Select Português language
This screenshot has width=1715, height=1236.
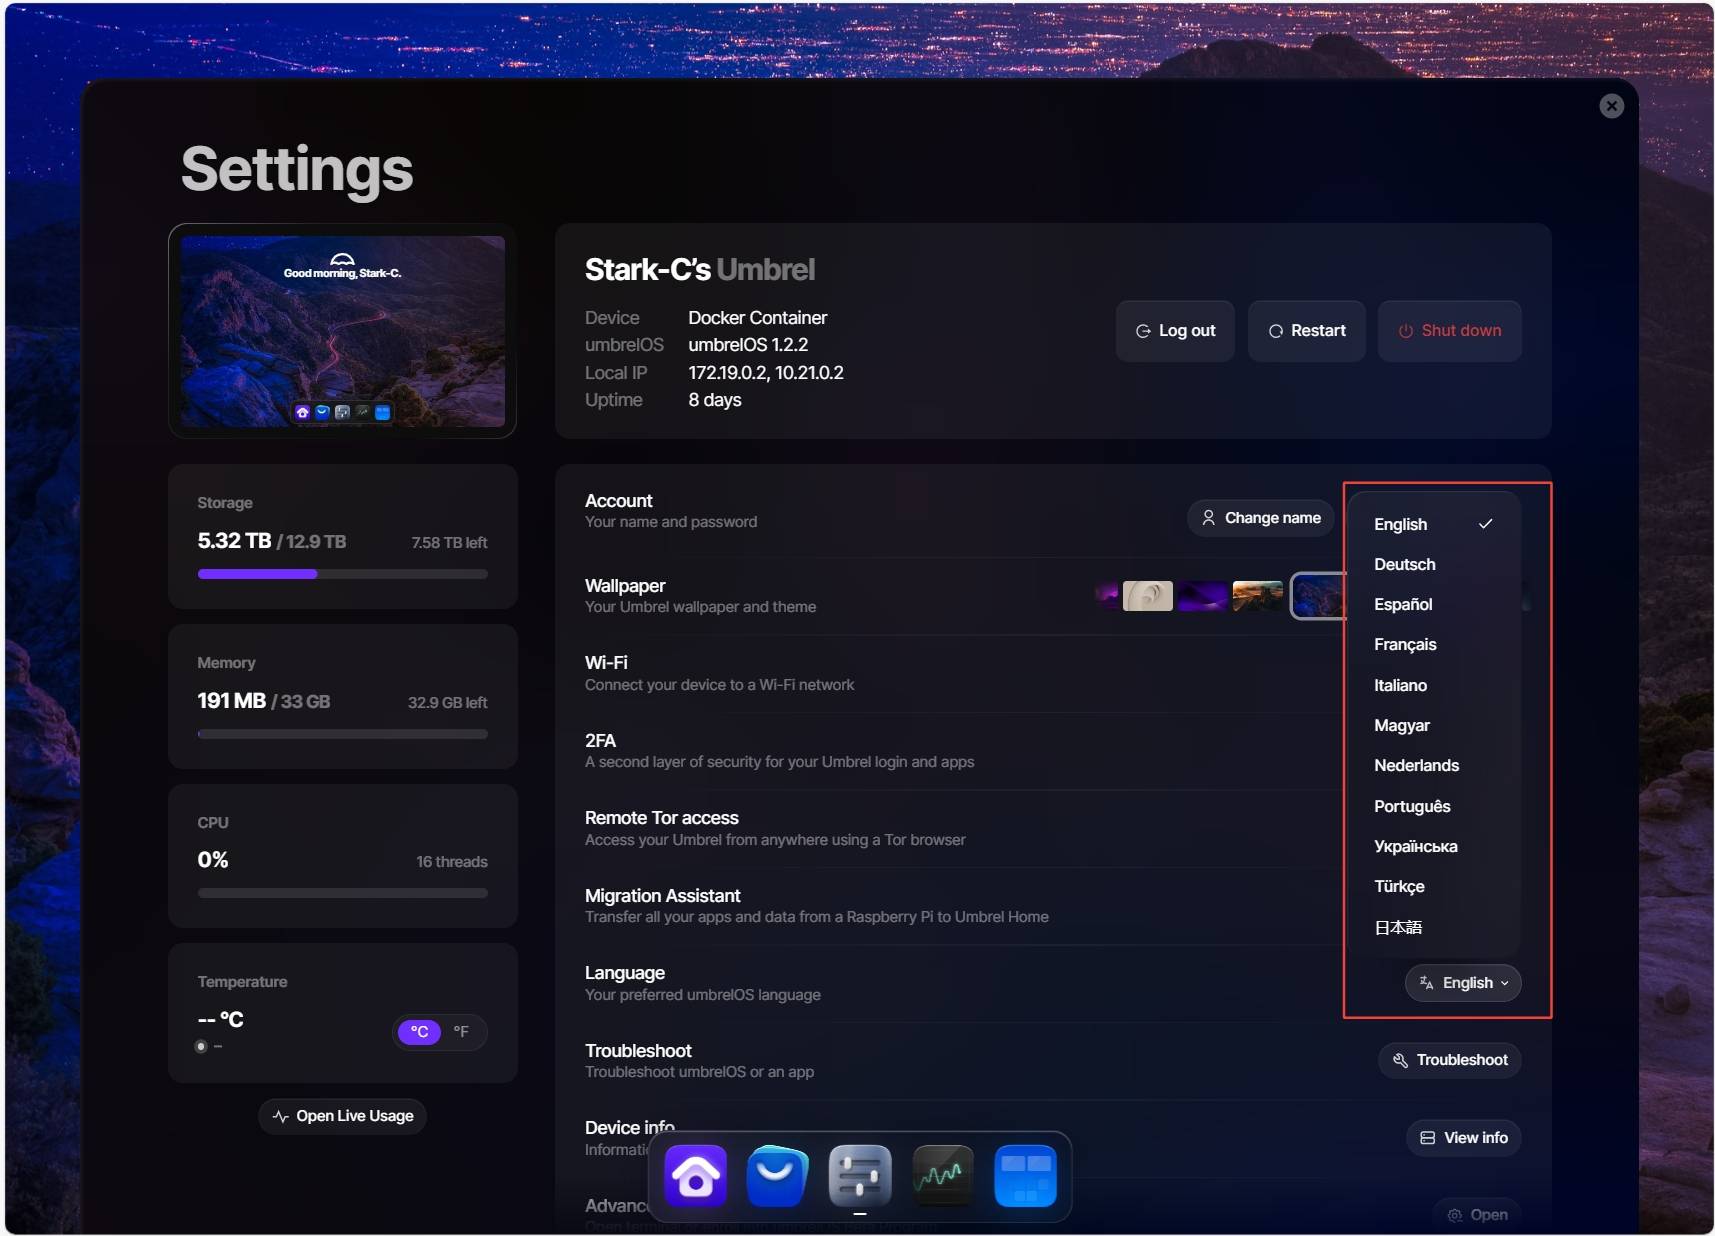click(1433, 806)
